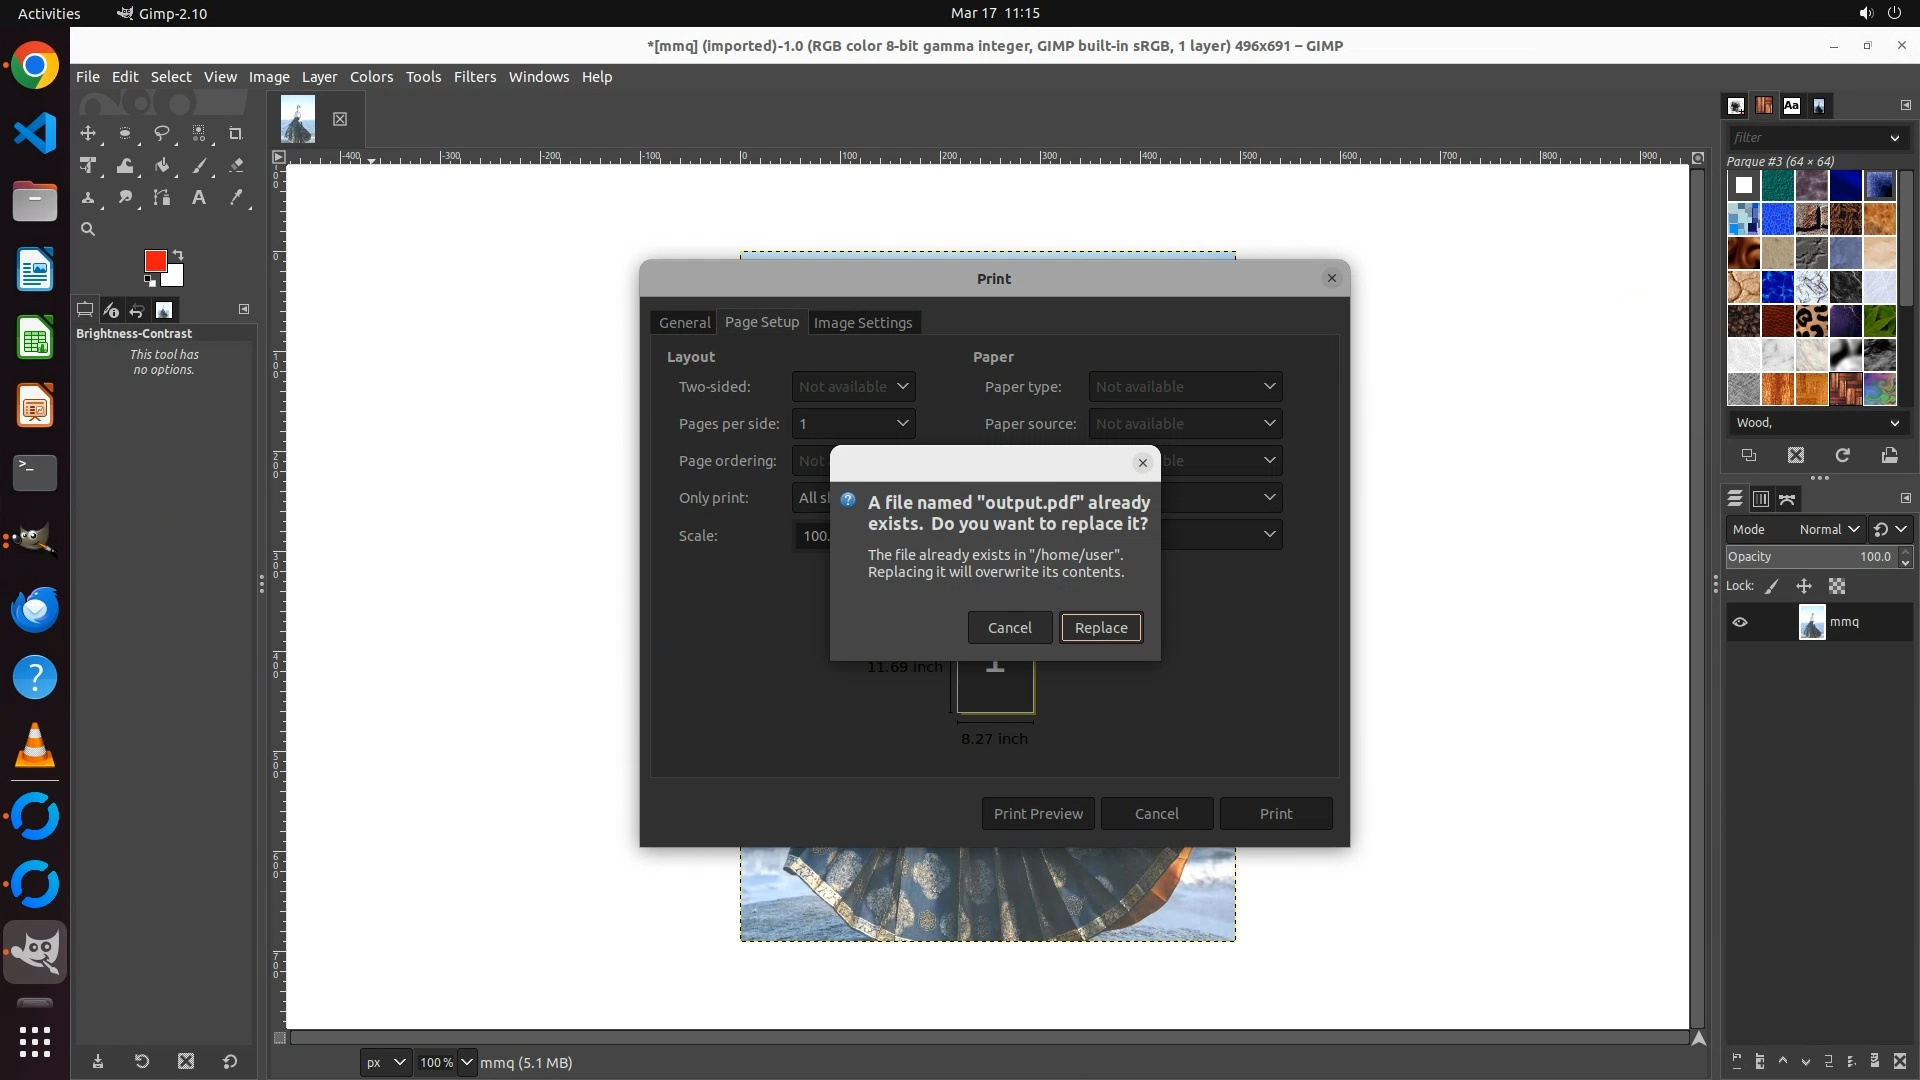Toggle lock alpha channel checkerboard icon
This screenshot has height=1080, width=1920.
pos(1837,587)
